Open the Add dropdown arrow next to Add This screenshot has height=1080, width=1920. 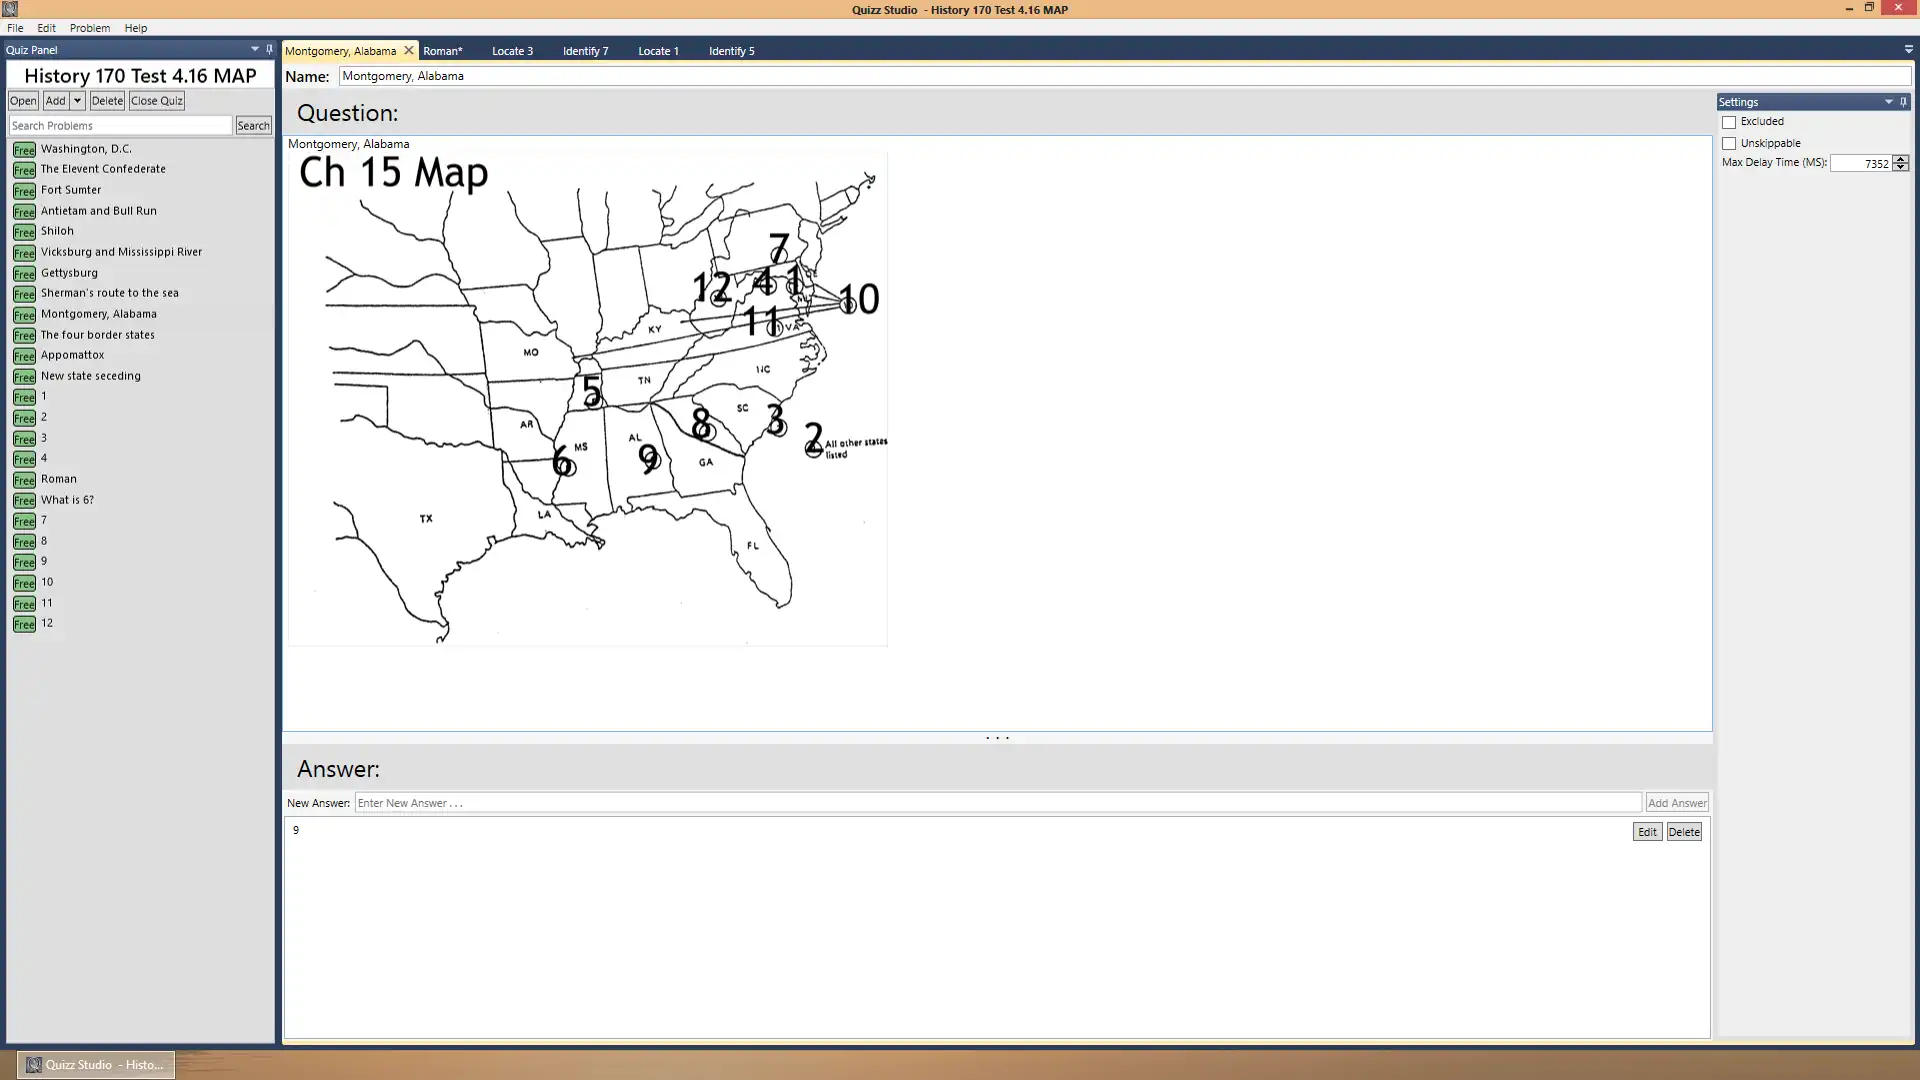[76, 100]
